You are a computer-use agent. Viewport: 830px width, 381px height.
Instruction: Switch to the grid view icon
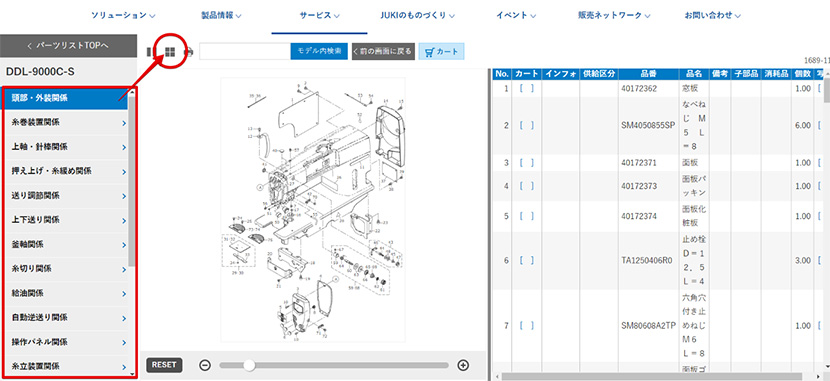coord(170,51)
